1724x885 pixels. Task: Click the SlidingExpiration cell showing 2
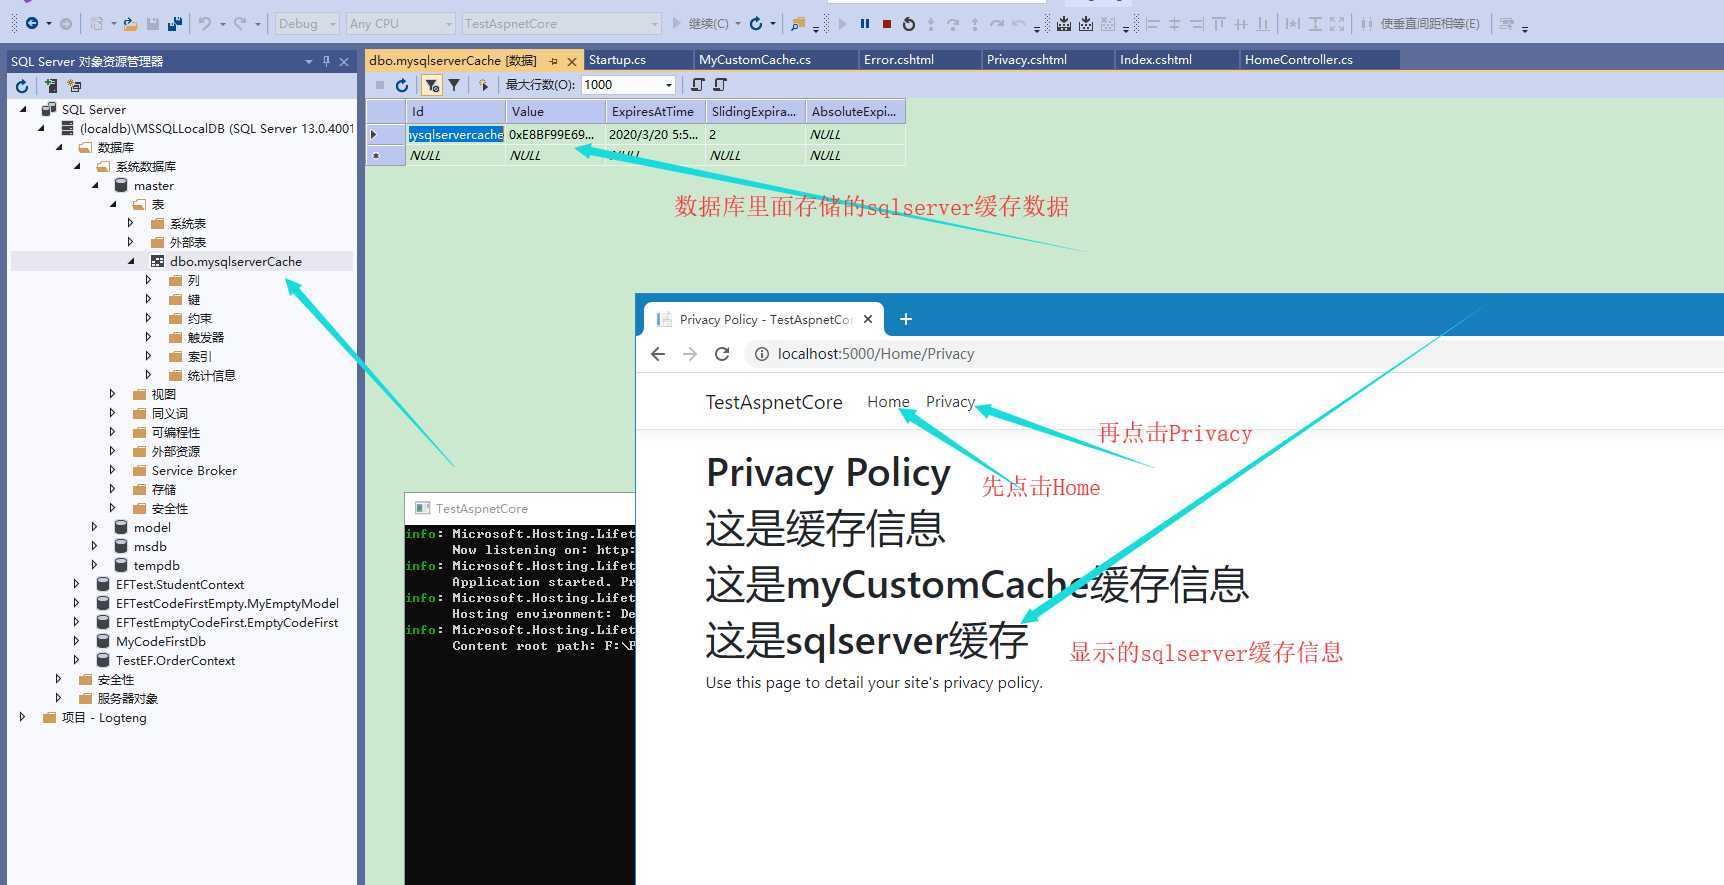coord(756,134)
